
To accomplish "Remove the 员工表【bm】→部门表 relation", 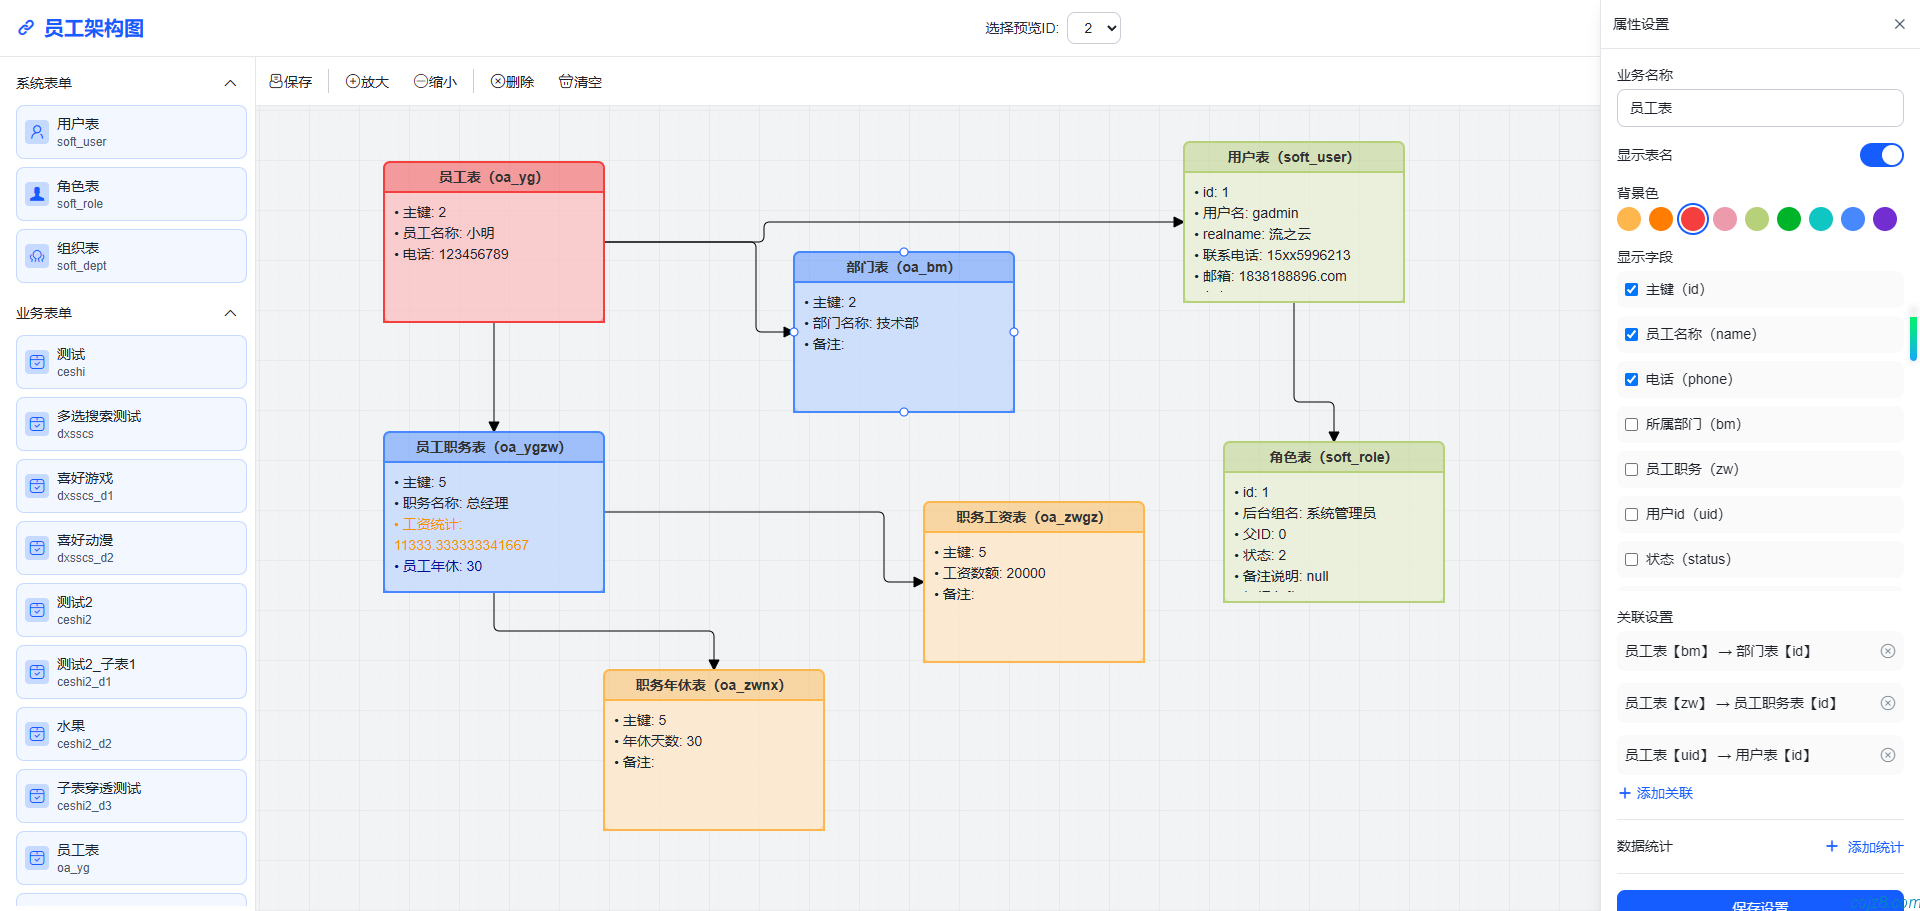I will [1888, 651].
